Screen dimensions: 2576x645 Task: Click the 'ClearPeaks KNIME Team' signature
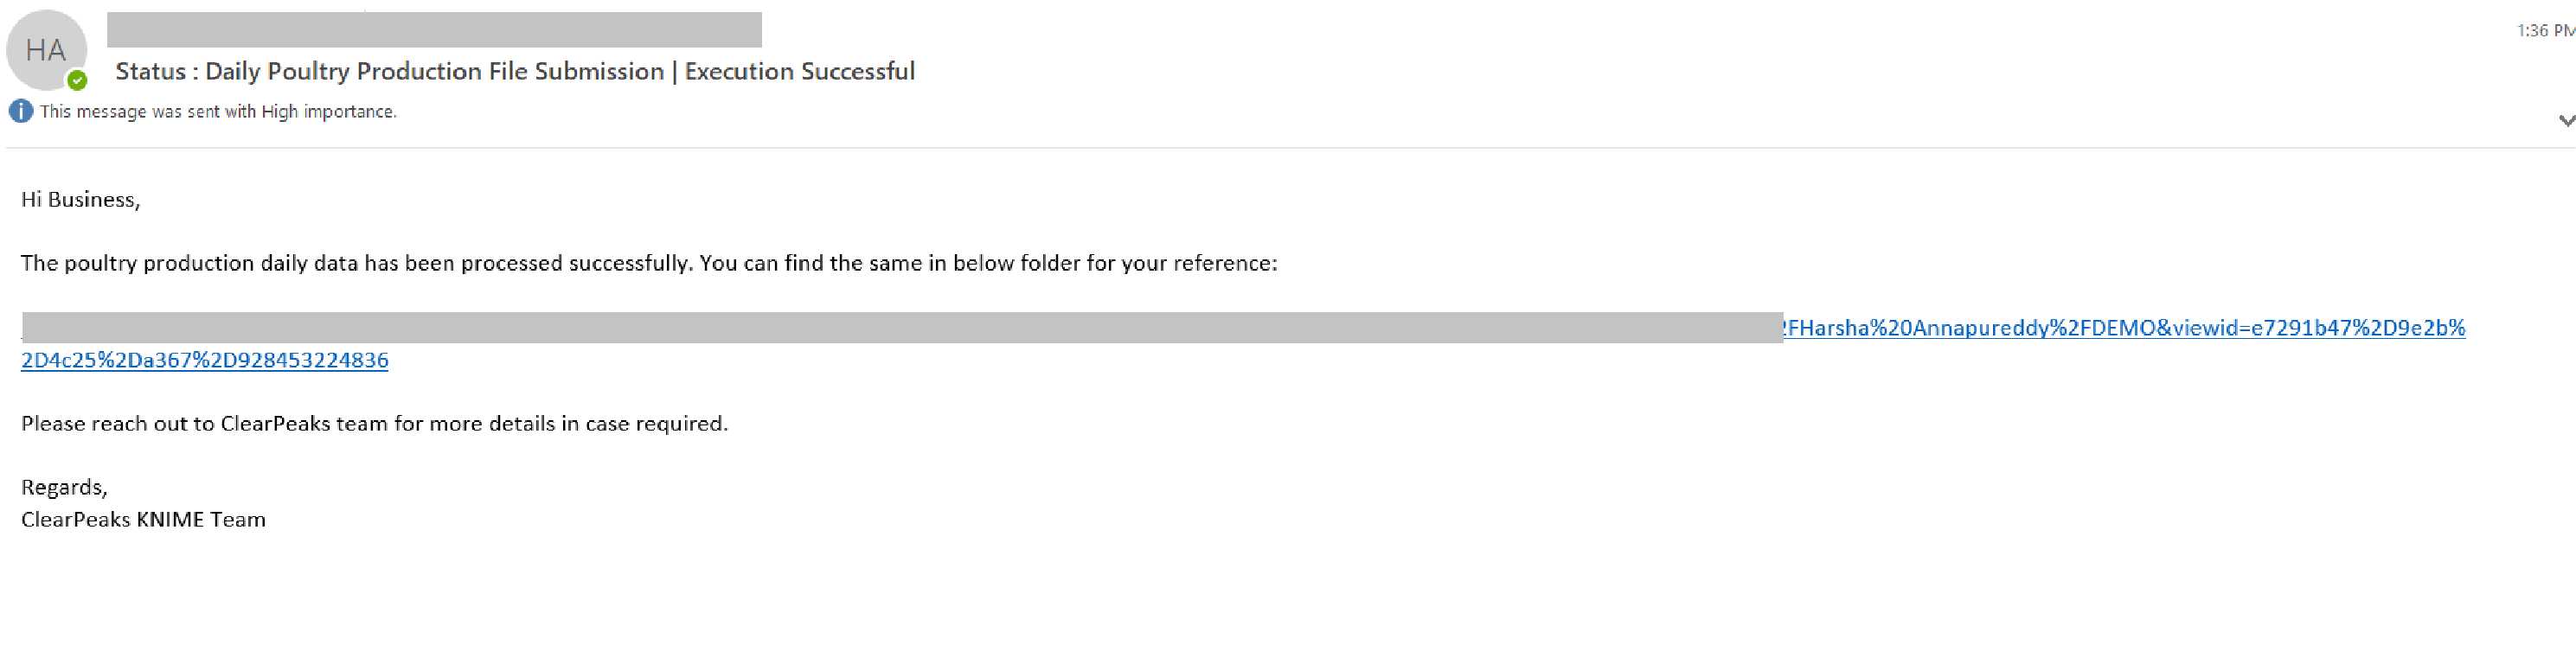143,519
